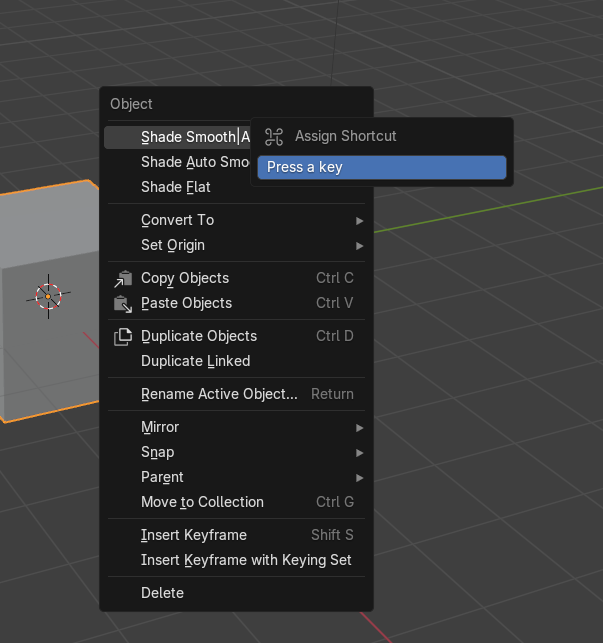Click the 'Object' menu title text
The width and height of the screenshot is (603, 643).
131,105
